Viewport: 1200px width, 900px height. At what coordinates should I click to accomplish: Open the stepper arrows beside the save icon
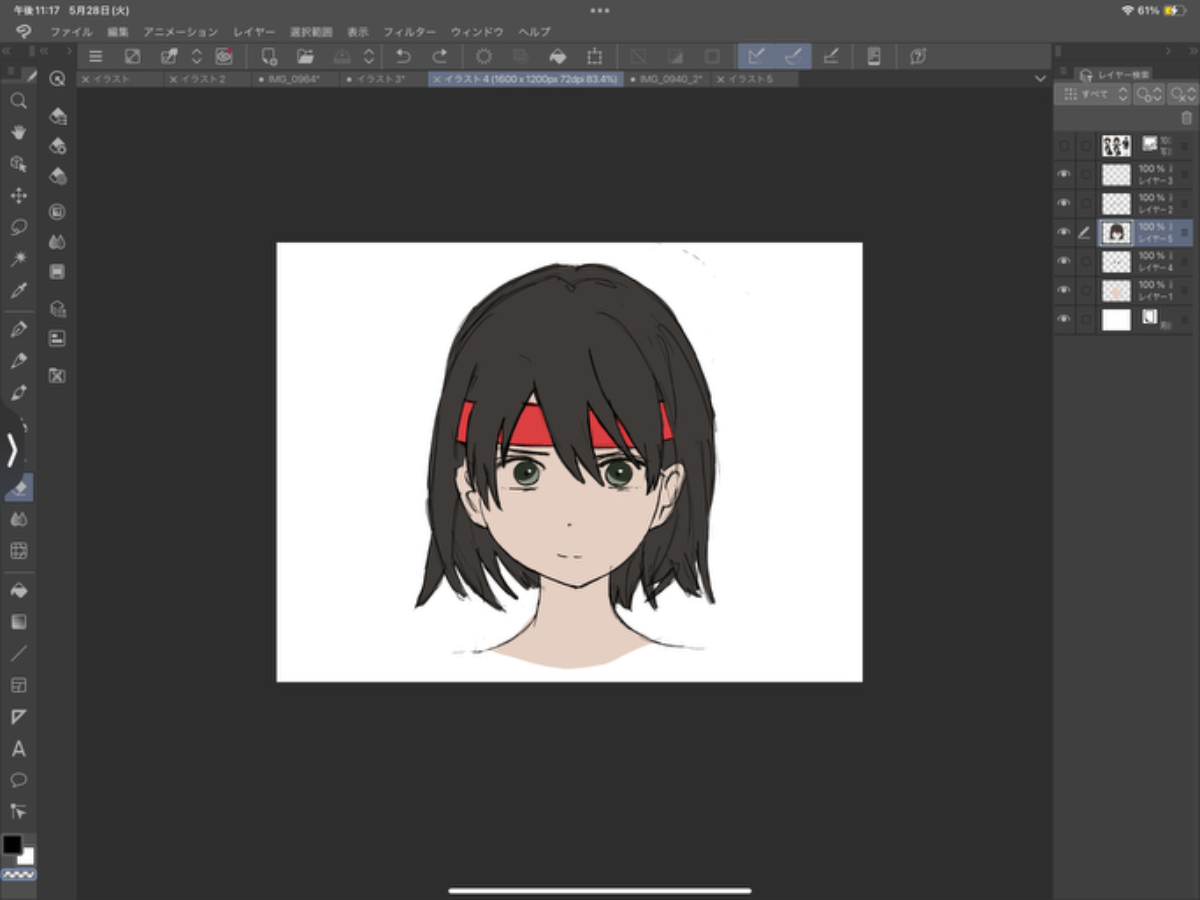369,57
